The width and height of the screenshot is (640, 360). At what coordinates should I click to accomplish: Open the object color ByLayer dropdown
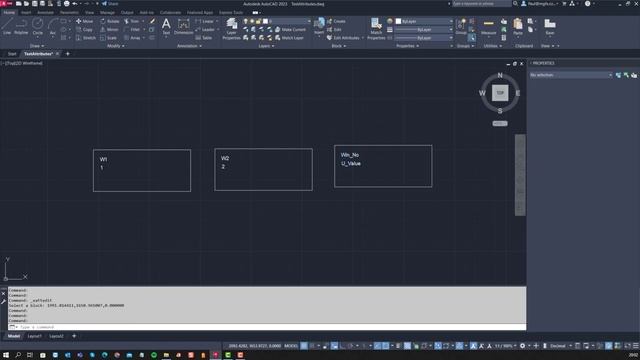coord(424,21)
